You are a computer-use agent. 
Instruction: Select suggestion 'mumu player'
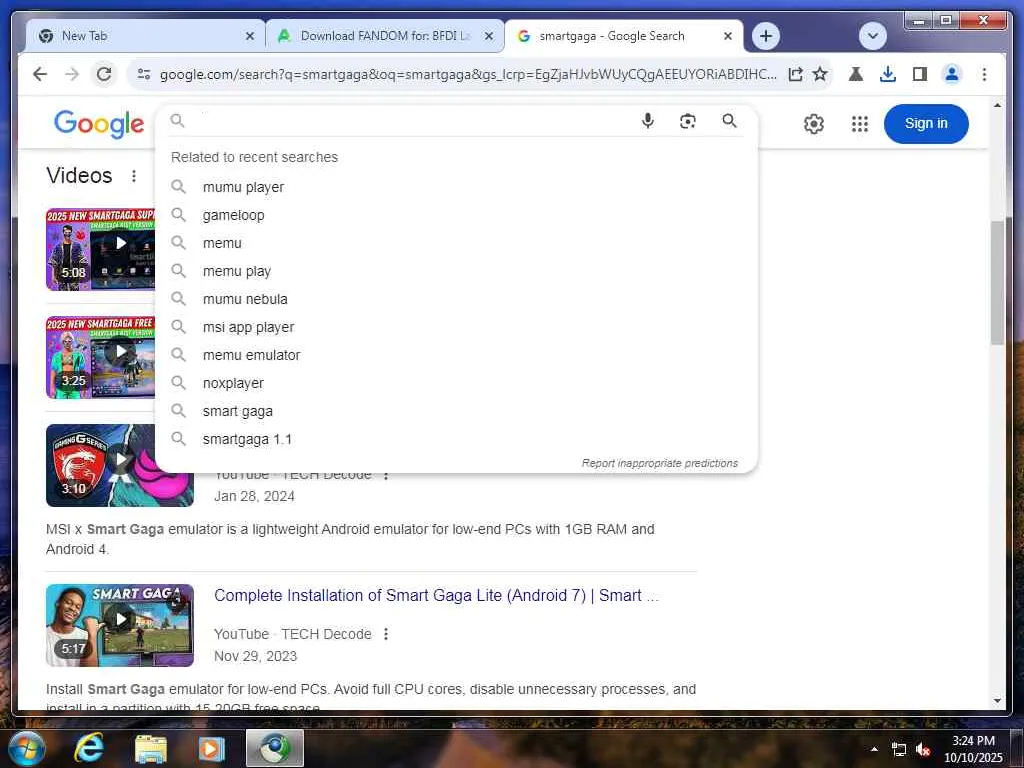click(456, 187)
